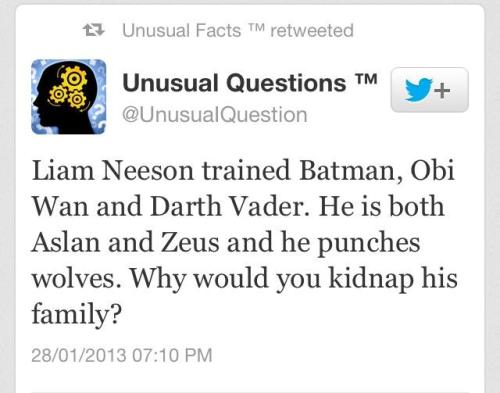The image size is (500, 393).
Task: Tap the word punches in tweet
Action: [368, 243]
